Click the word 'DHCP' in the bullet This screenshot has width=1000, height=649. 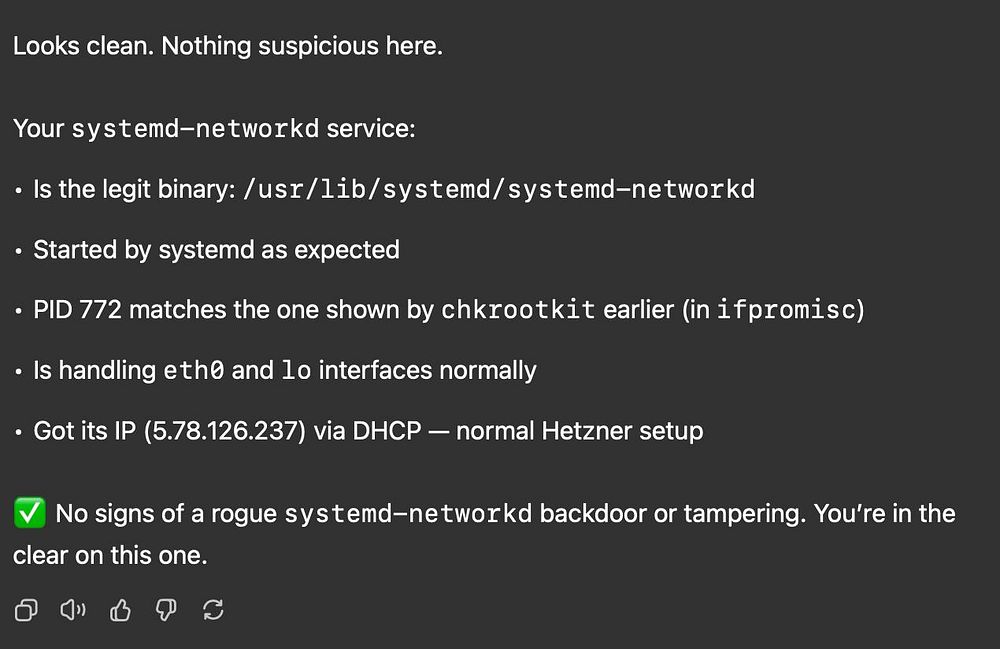[x=383, y=431]
